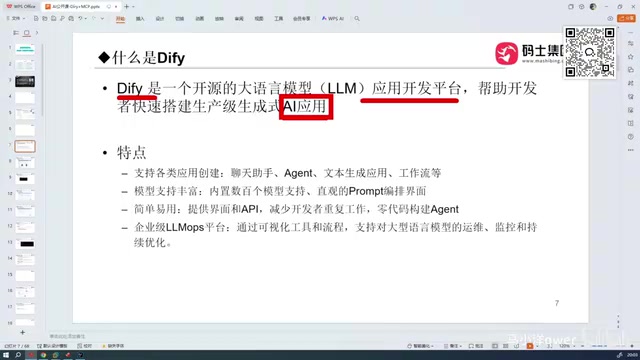Click the 特点 bullet heading
This screenshot has height=360, width=640.
[x=131, y=152]
